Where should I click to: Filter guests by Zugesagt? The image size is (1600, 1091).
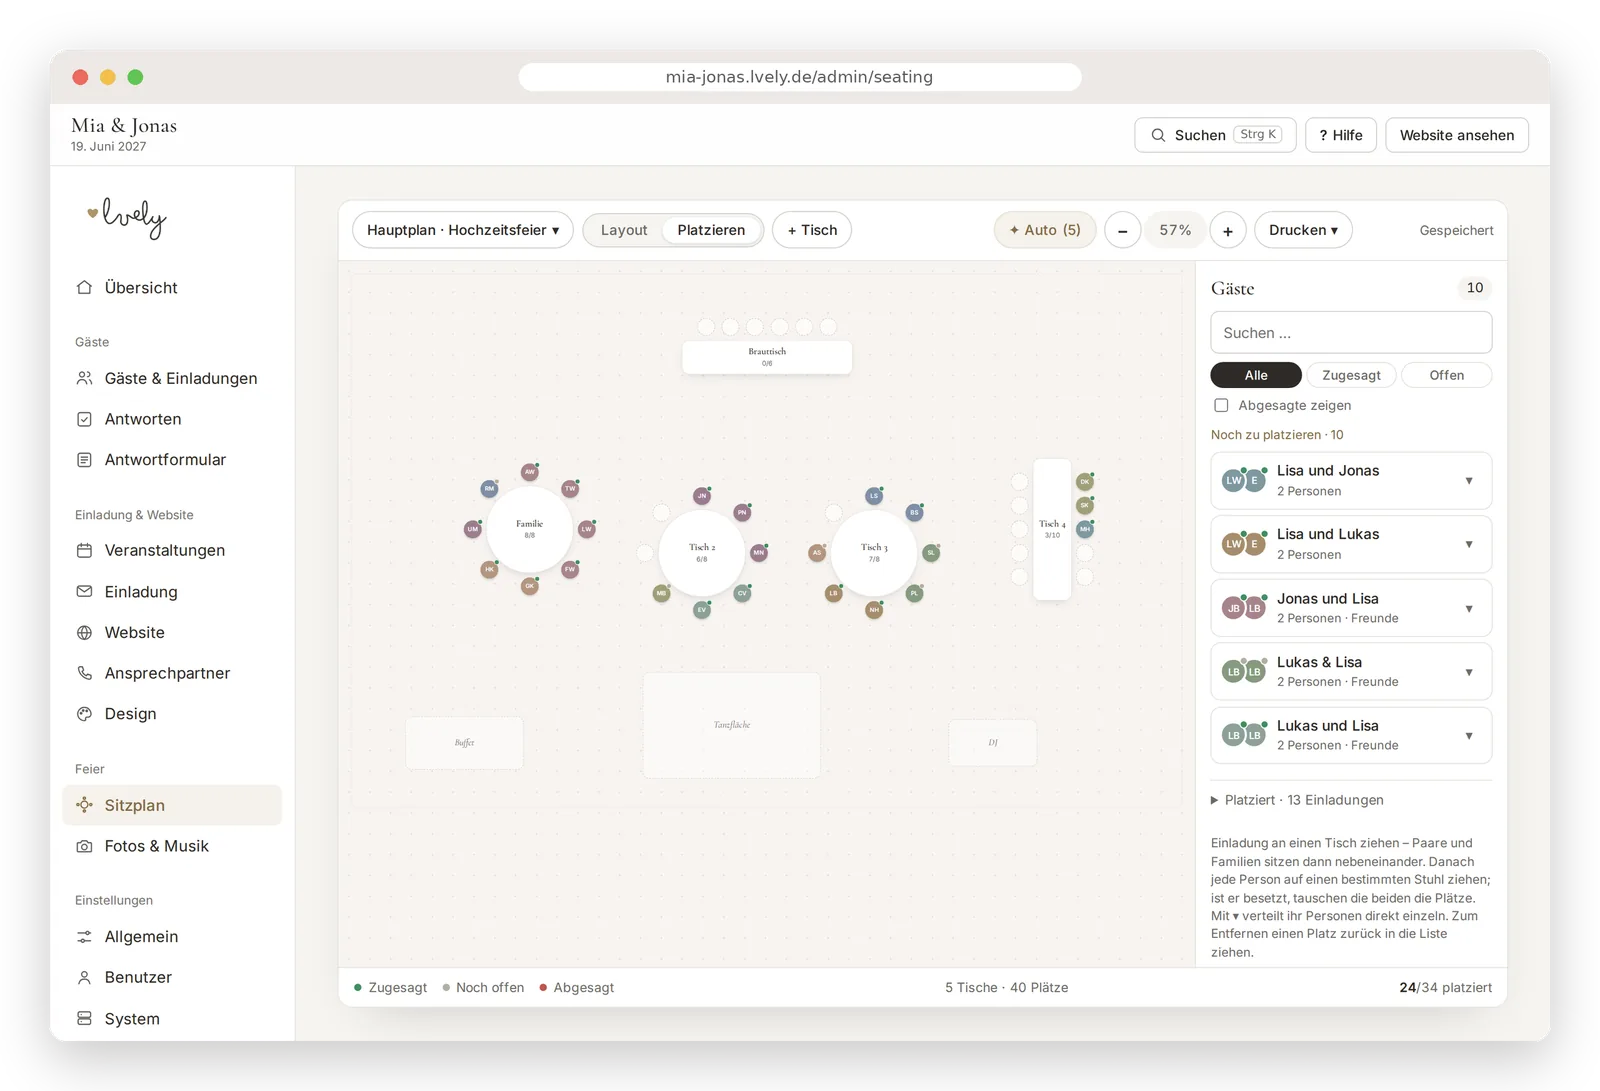click(1351, 375)
